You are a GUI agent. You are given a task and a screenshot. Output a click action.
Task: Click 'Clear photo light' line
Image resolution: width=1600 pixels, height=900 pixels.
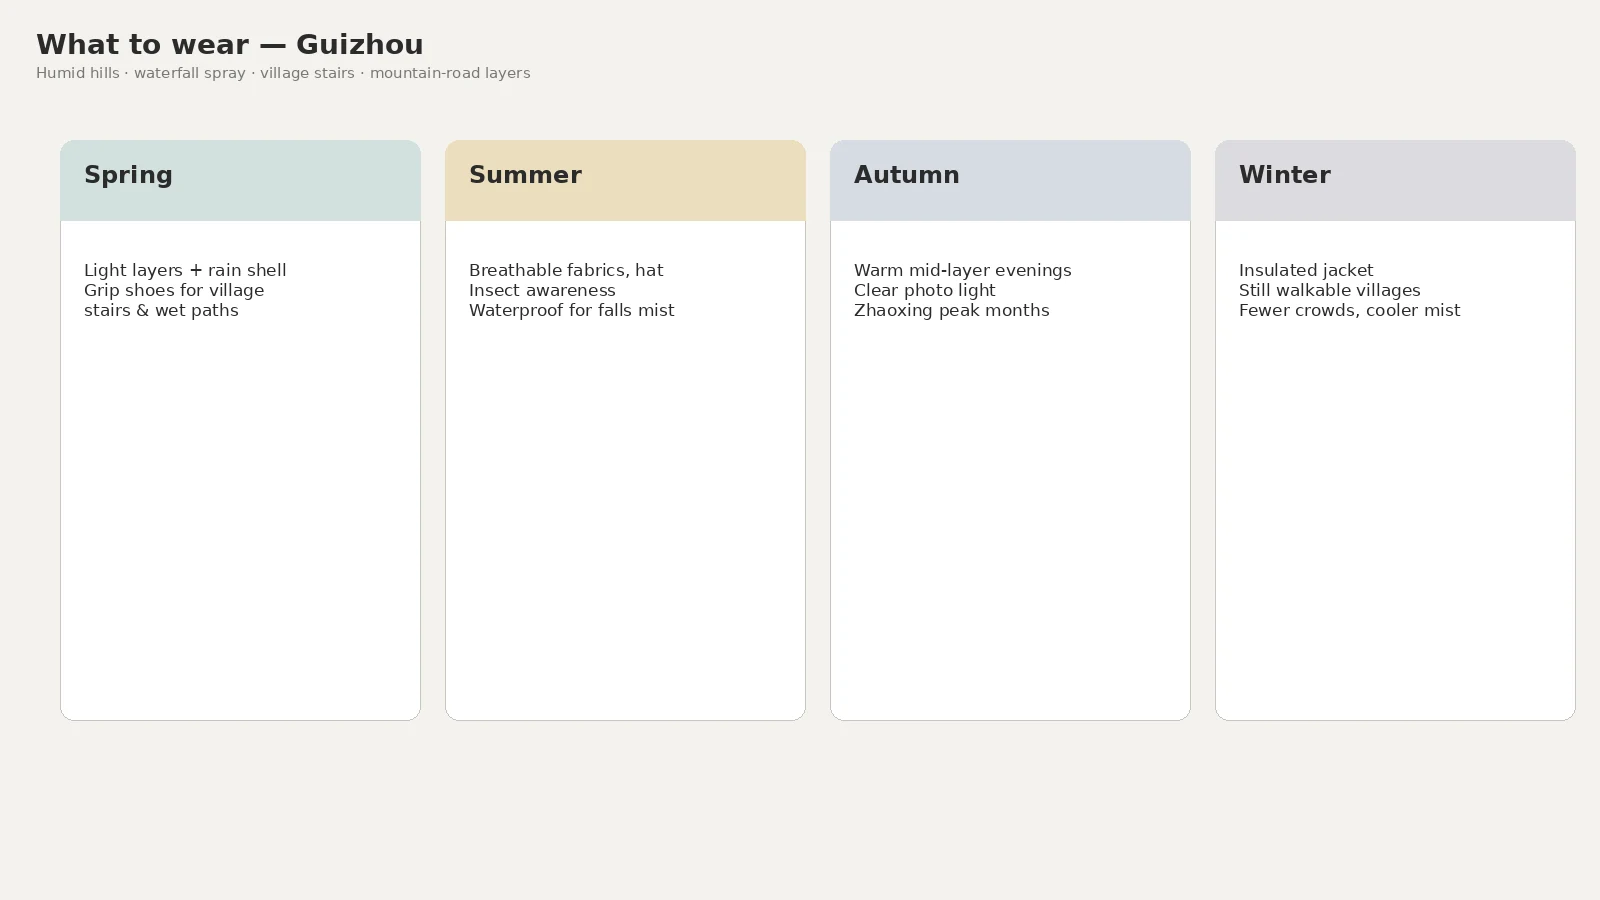924,290
